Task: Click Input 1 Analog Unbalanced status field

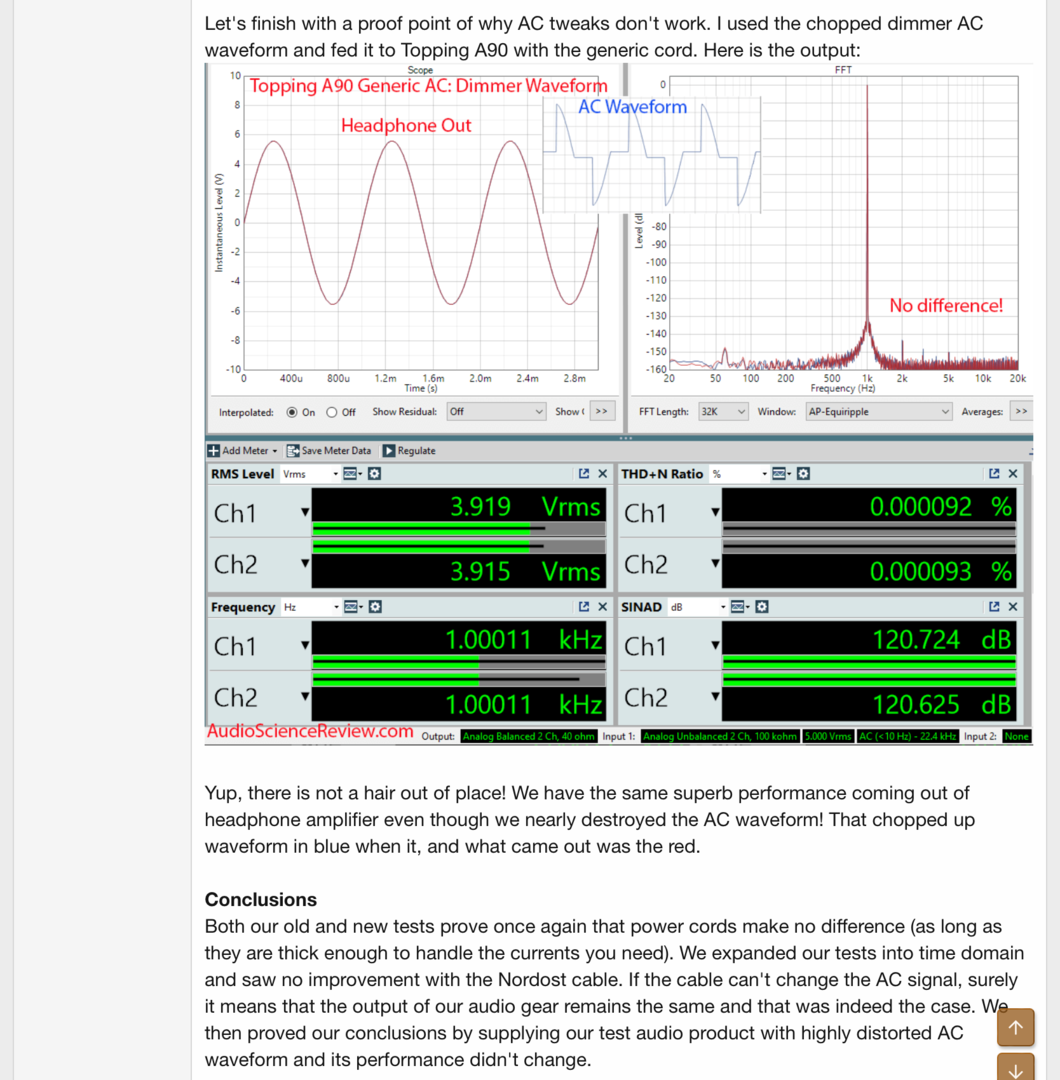Action: pyautogui.click(x=720, y=736)
